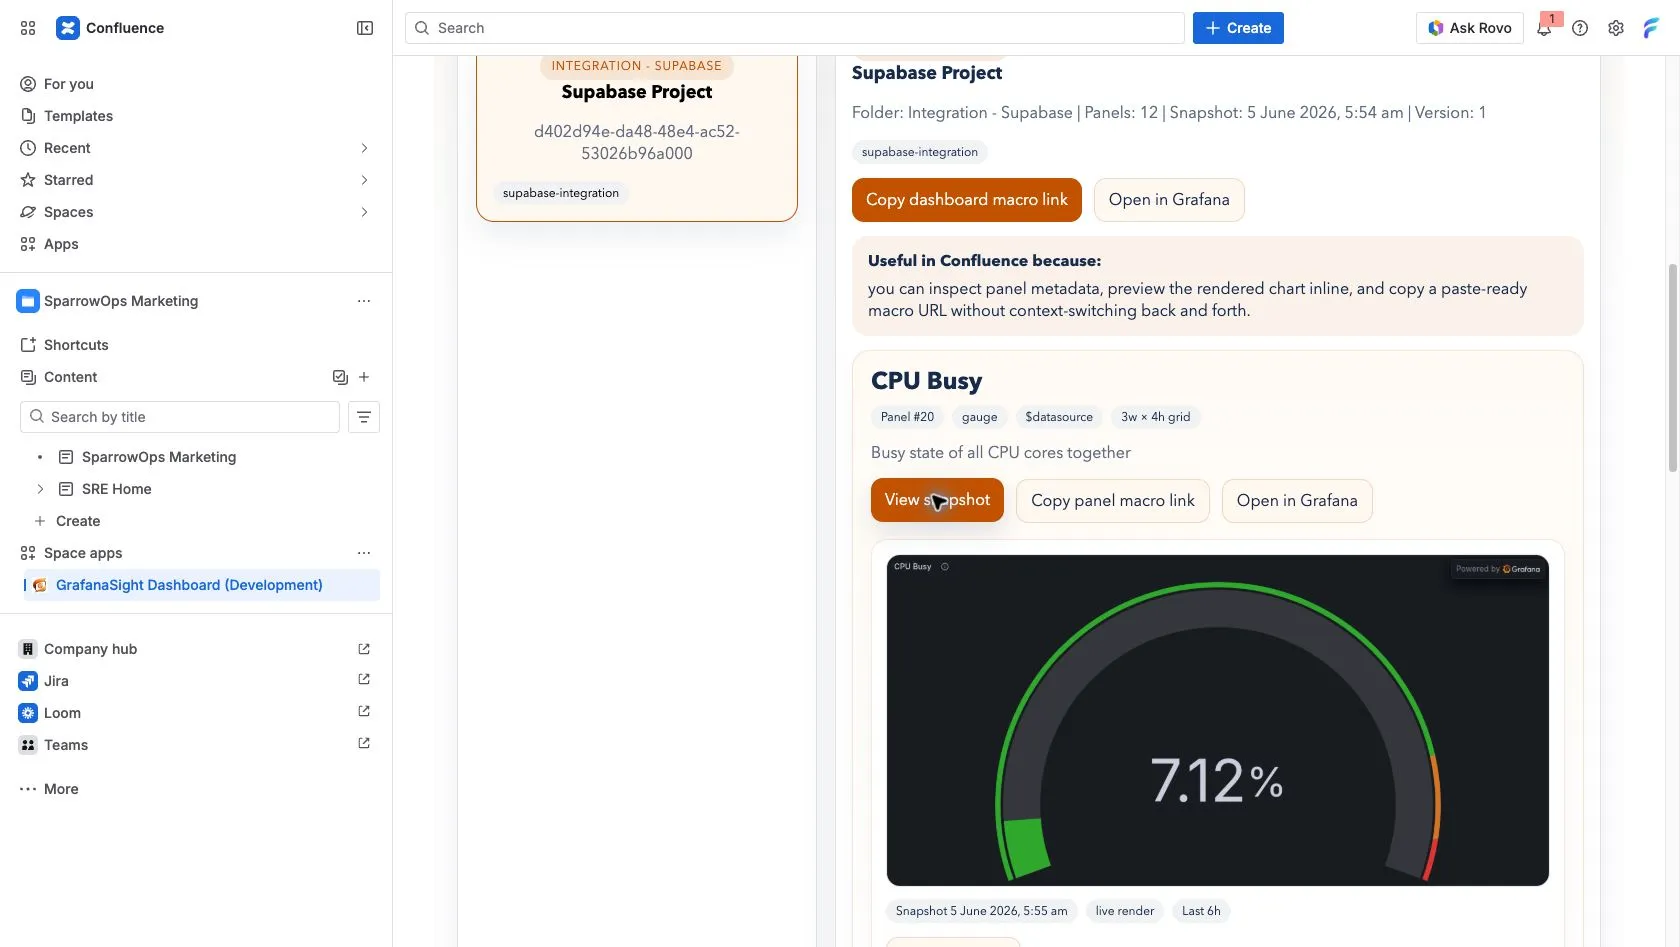The height and width of the screenshot is (947, 1680).
Task: Click the Jira external link icon
Action: [364, 679]
